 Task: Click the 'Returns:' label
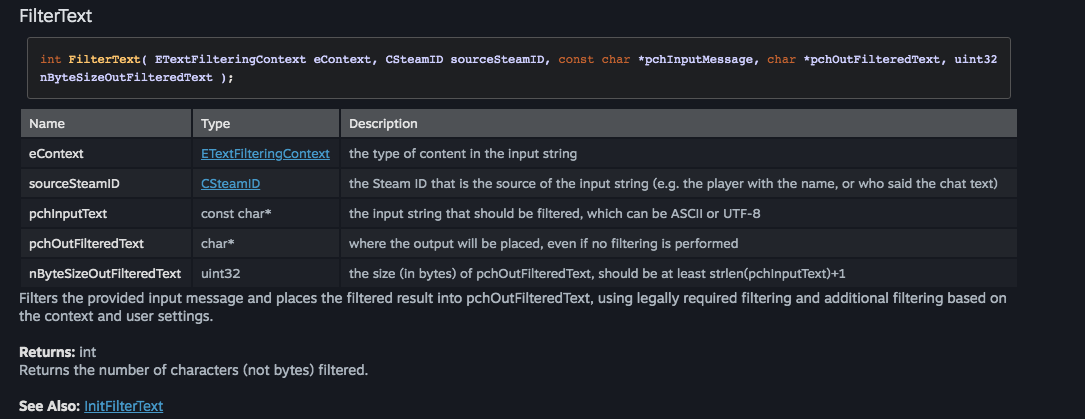click(x=46, y=353)
